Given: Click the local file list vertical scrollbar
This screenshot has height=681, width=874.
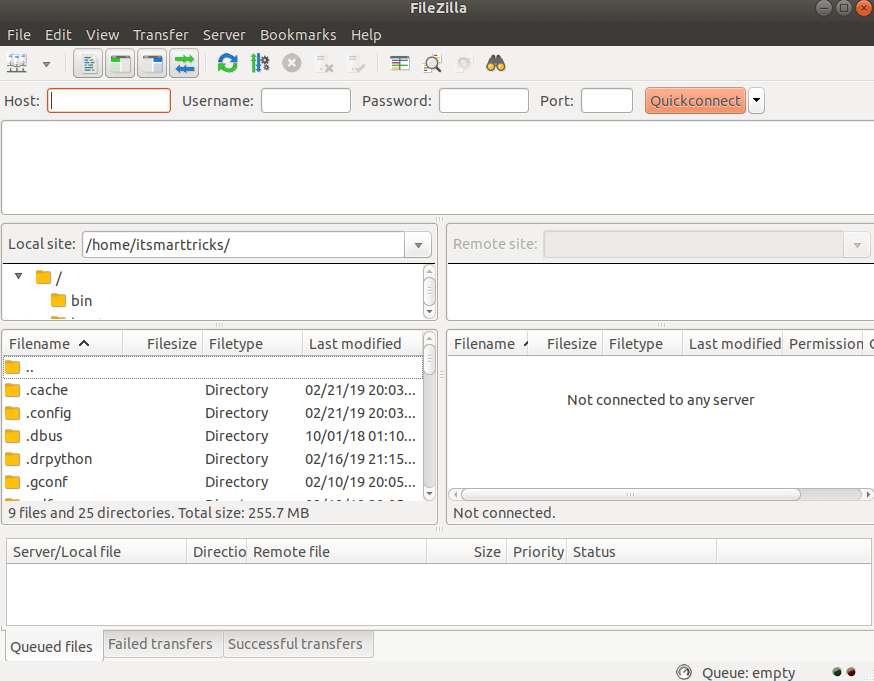Looking at the screenshot, I should click(x=429, y=416).
